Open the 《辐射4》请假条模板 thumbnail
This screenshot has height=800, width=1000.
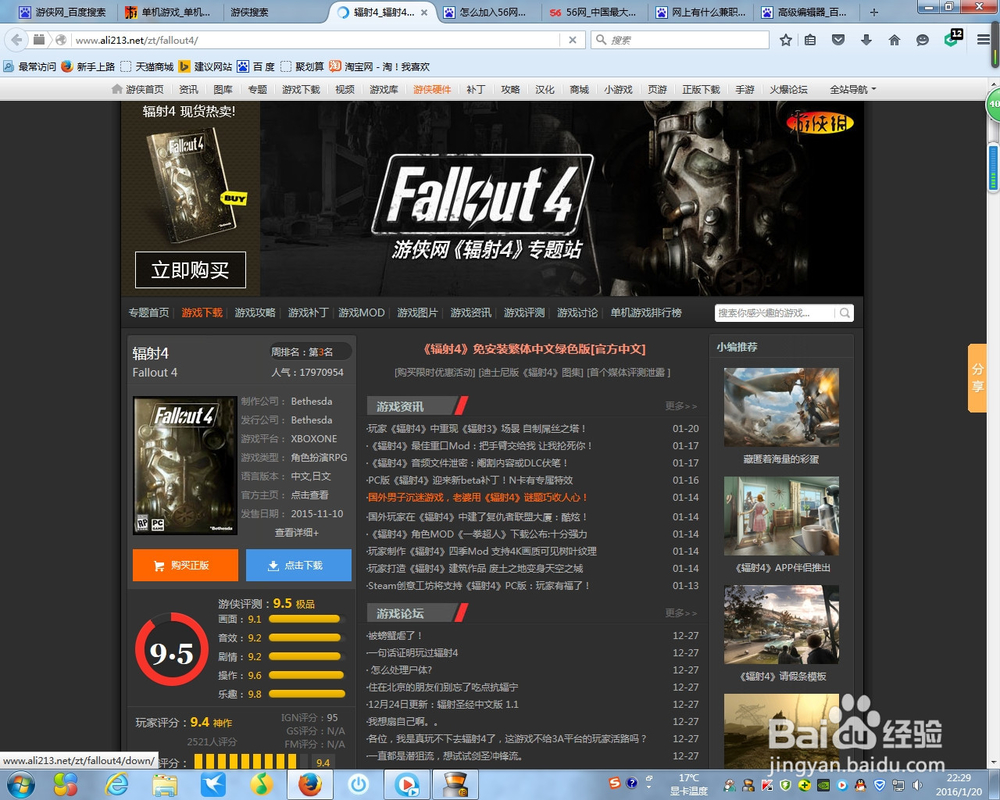[x=781, y=624]
